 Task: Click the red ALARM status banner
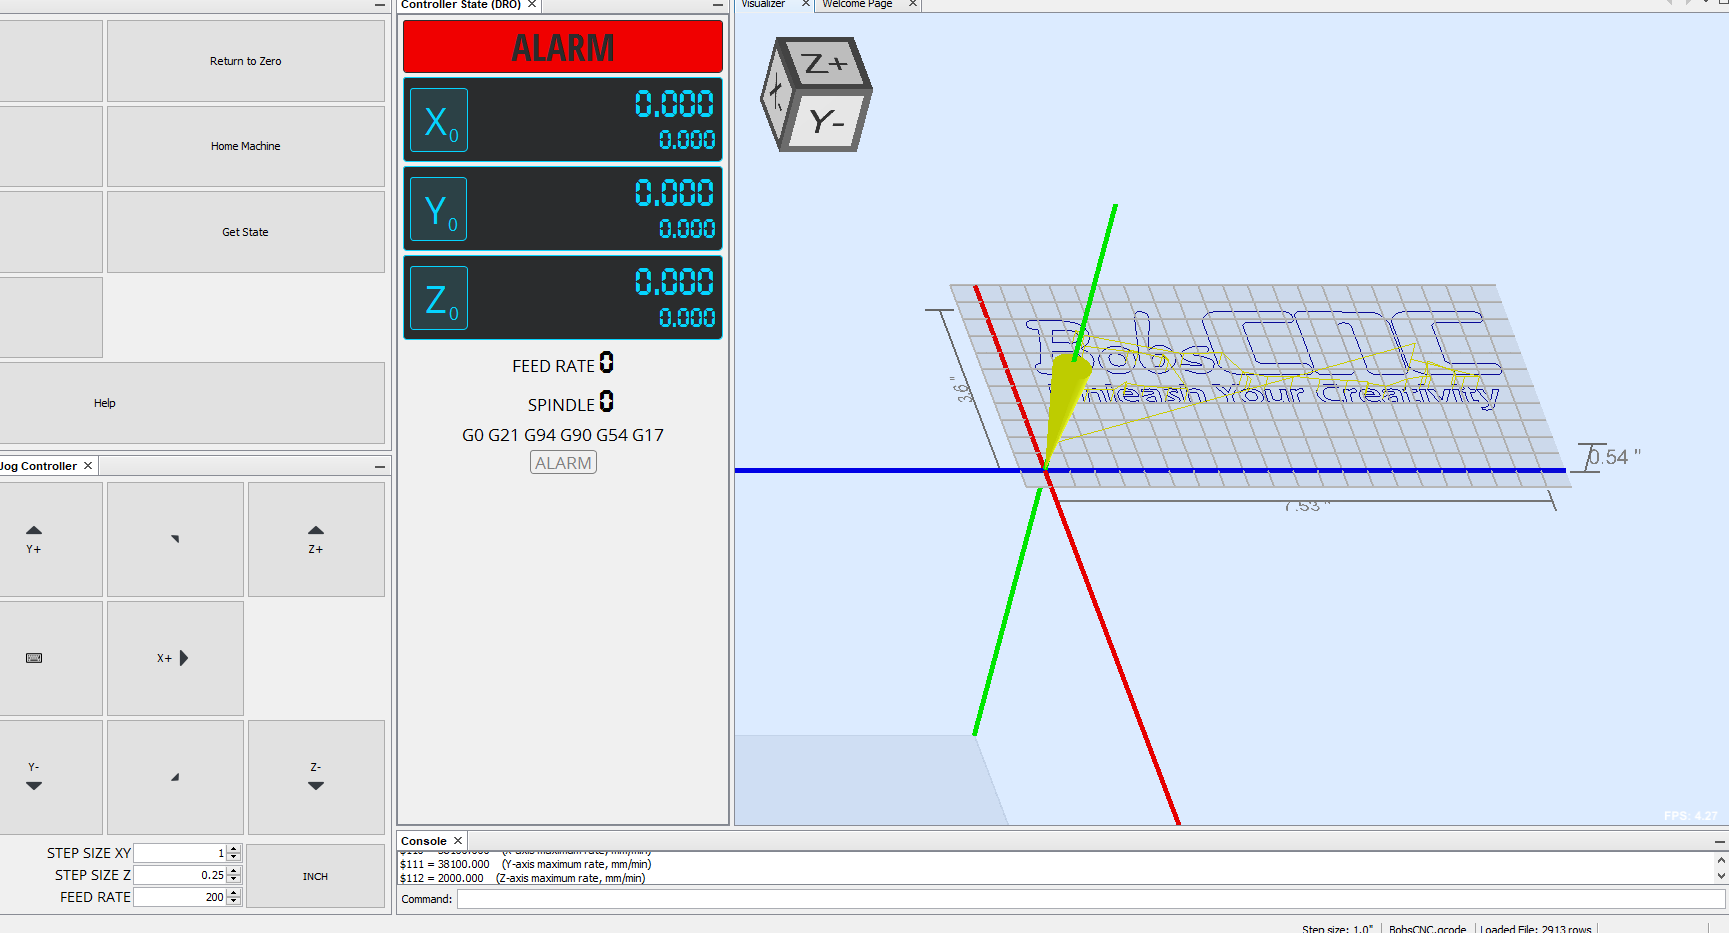coord(563,47)
